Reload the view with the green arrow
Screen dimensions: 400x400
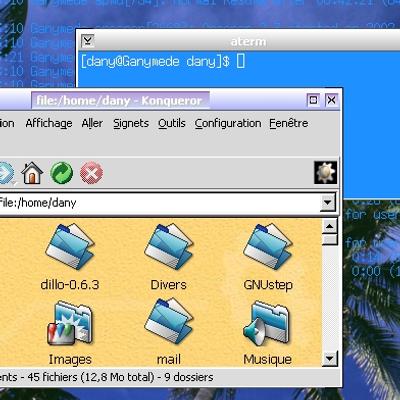click(x=61, y=173)
